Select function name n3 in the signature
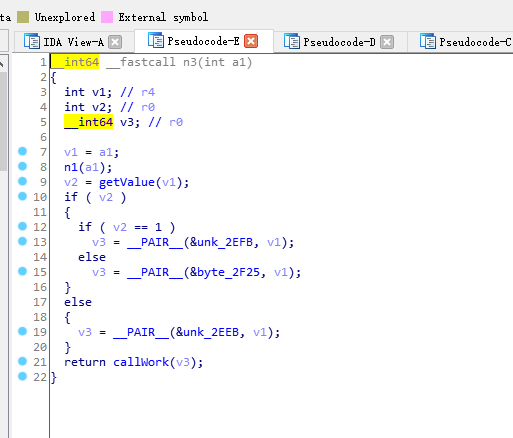The height and width of the screenshot is (438, 513). pyautogui.click(x=190, y=62)
